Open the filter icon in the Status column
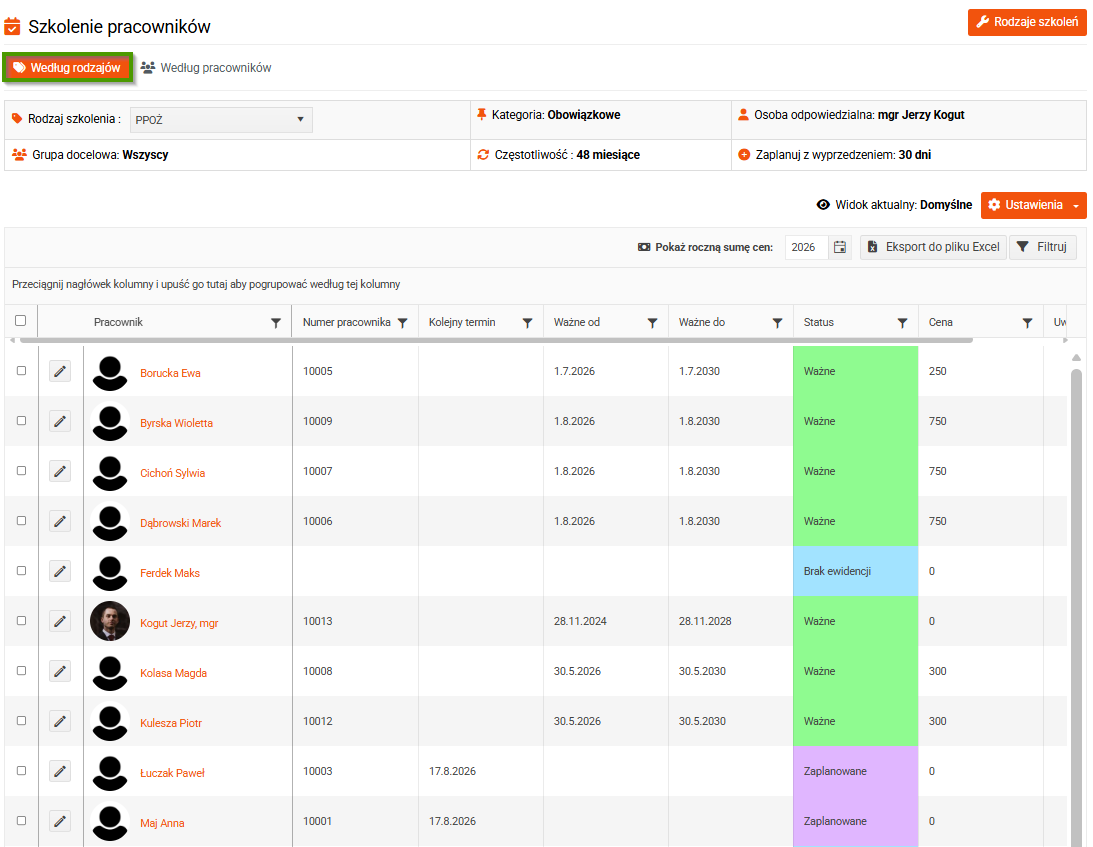Image resolution: width=1093 pixels, height=847 pixels. click(902, 323)
